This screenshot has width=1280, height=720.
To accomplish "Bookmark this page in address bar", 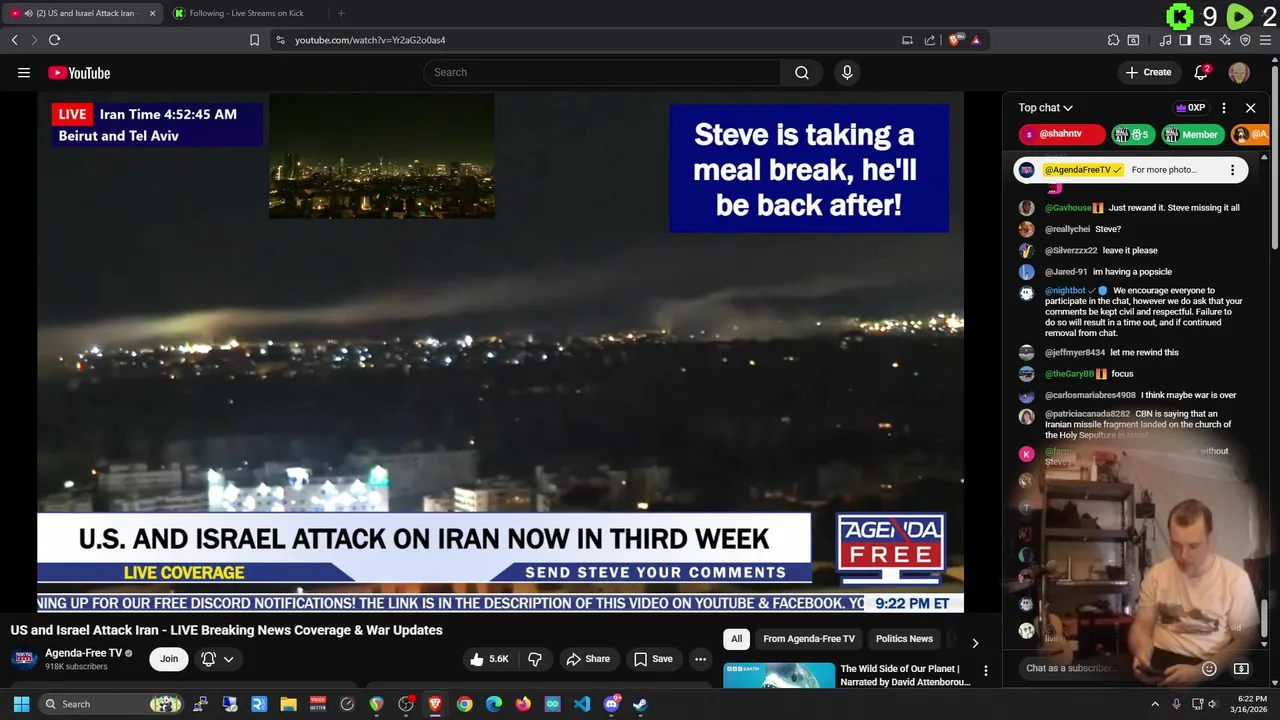I will pyautogui.click(x=254, y=40).
